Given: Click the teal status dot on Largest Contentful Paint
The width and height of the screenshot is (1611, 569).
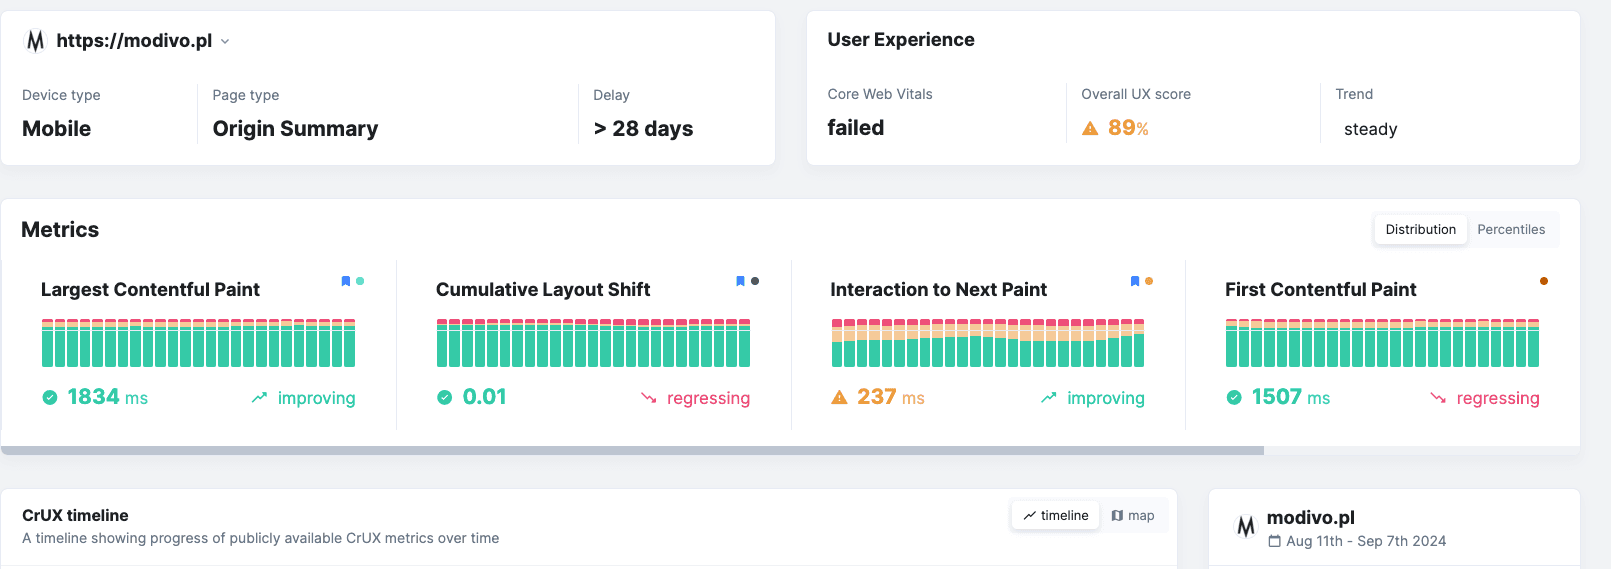Looking at the screenshot, I should (360, 281).
